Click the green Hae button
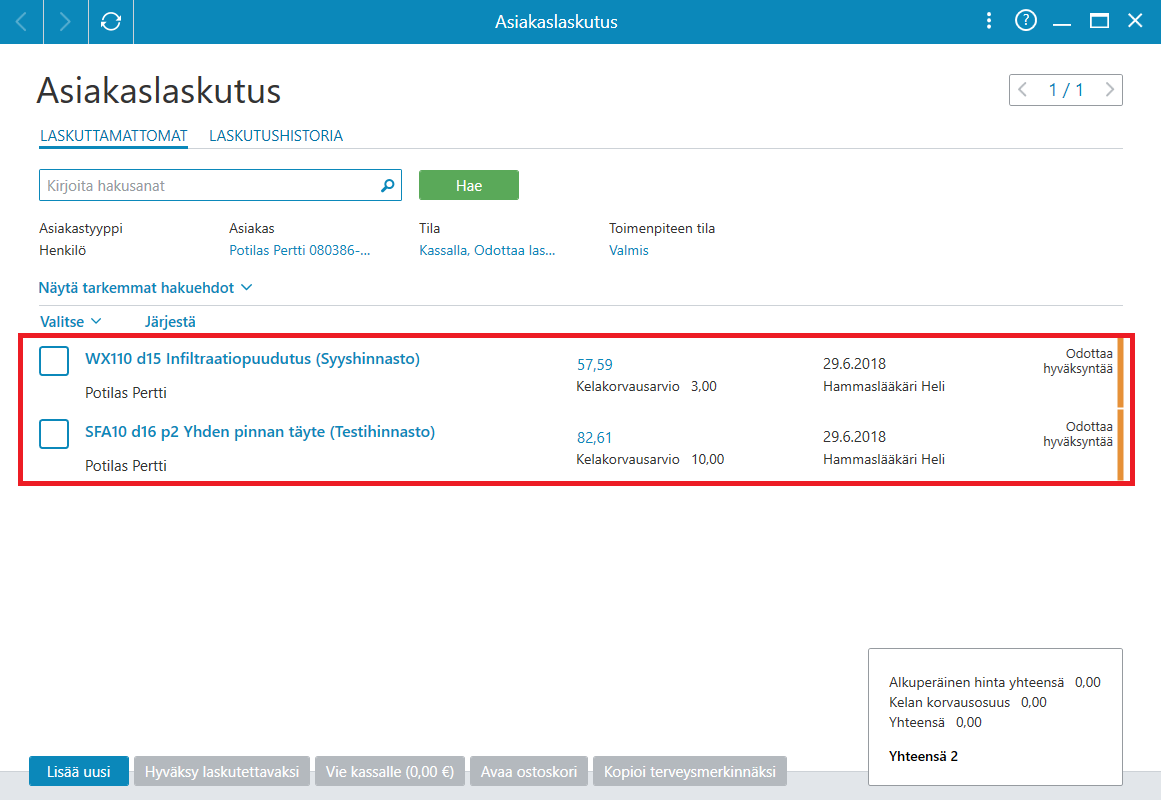 pos(469,185)
